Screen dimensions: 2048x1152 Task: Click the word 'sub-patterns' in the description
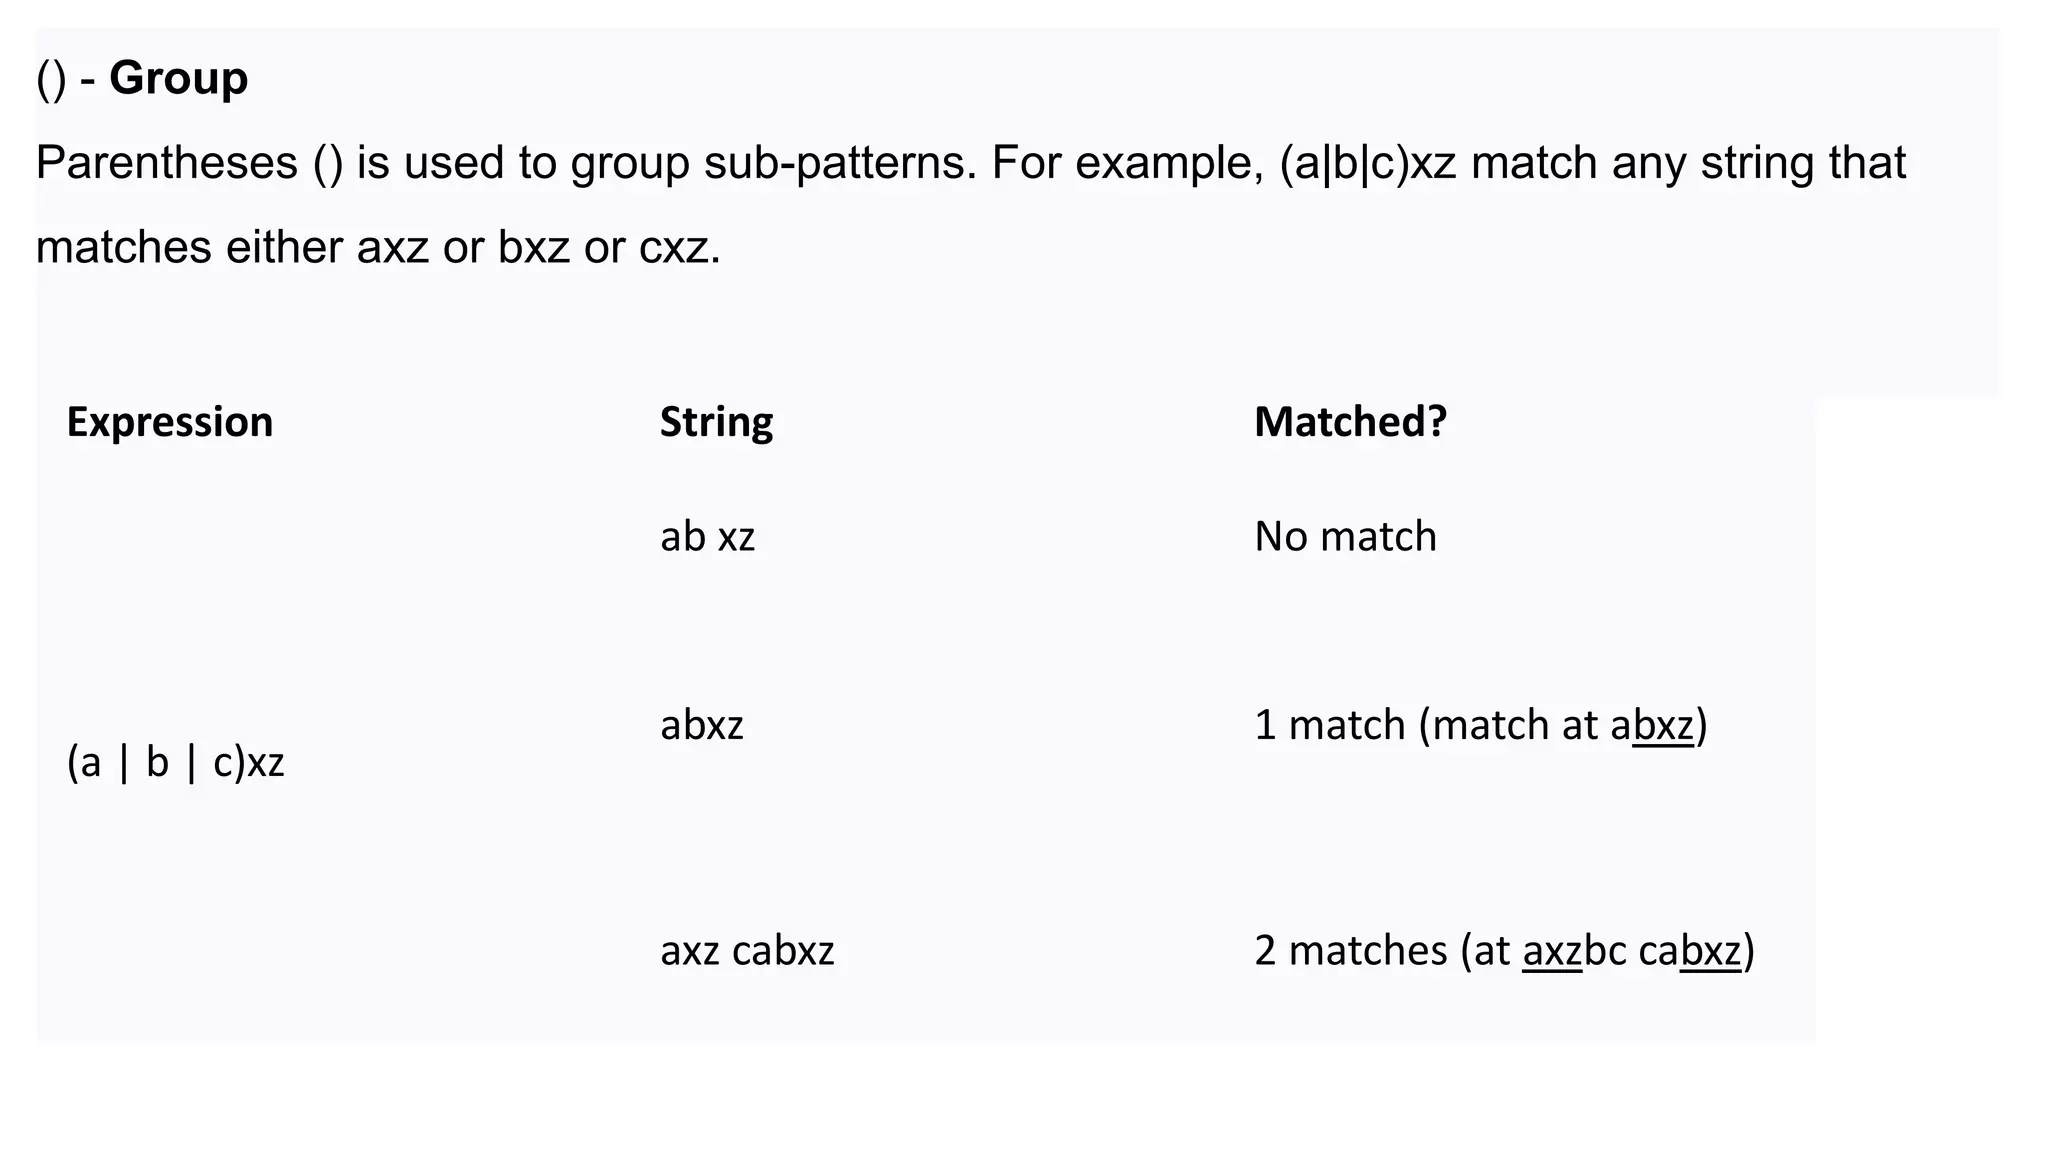point(838,163)
